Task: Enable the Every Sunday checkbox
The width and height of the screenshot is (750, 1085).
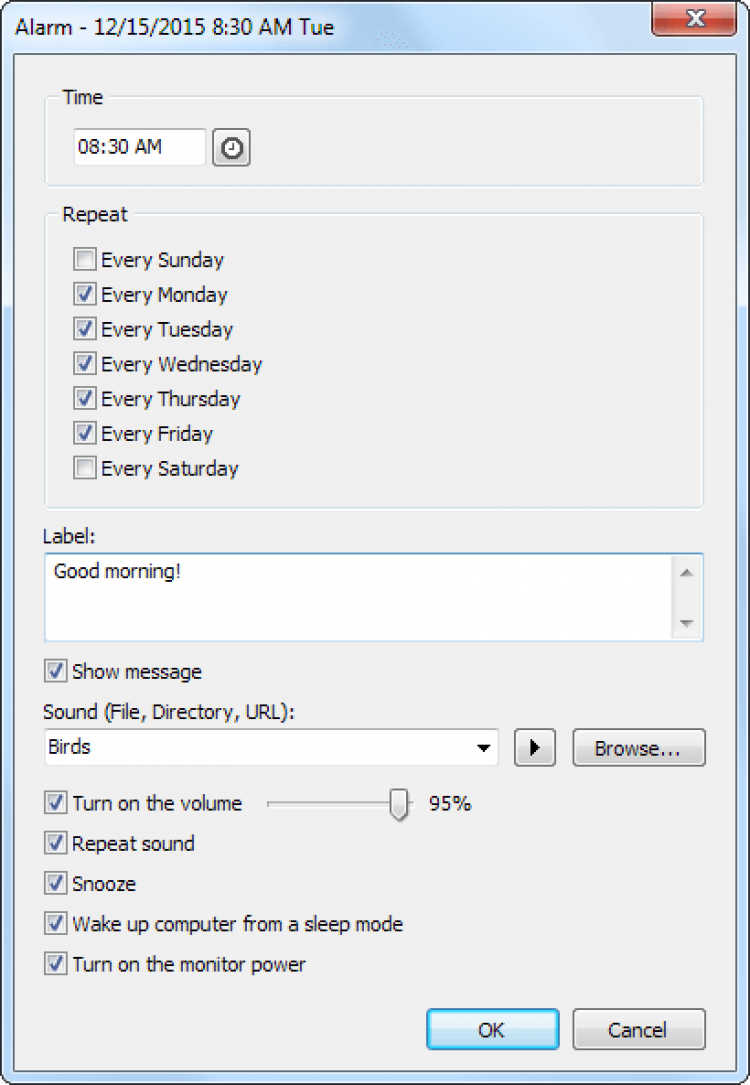Action: [85, 261]
